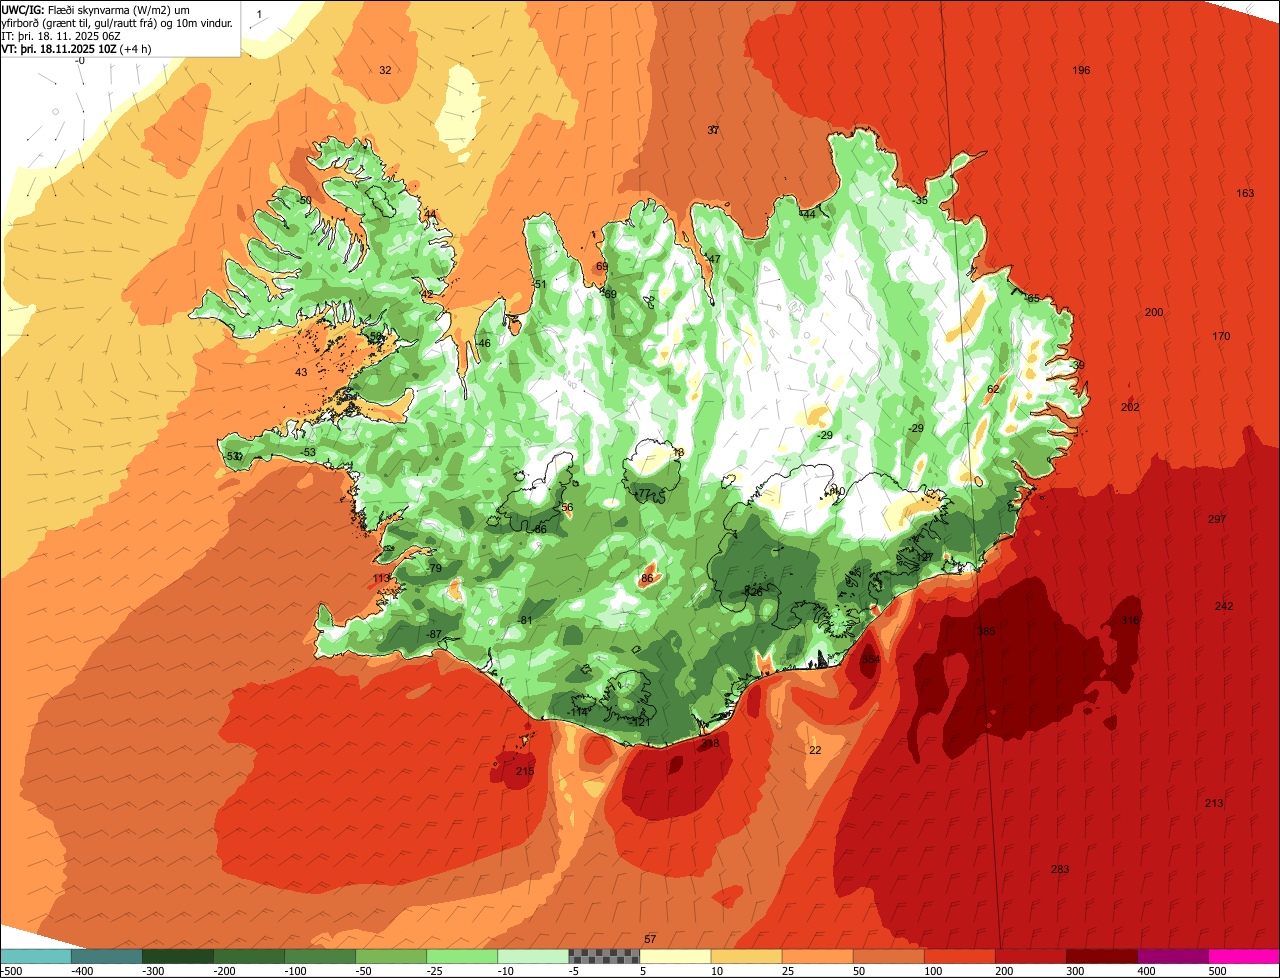Click the checkered legend swatch between -5 and 5

coord(604,957)
